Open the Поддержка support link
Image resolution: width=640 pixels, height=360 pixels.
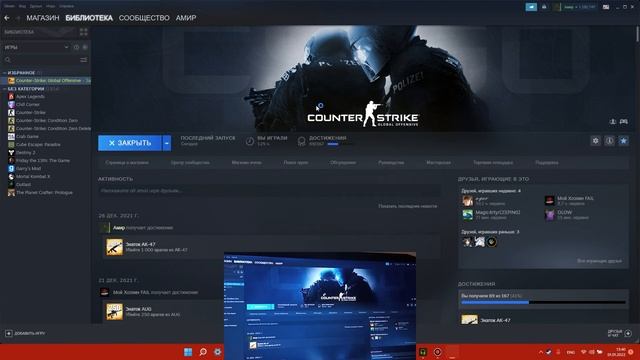point(547,162)
